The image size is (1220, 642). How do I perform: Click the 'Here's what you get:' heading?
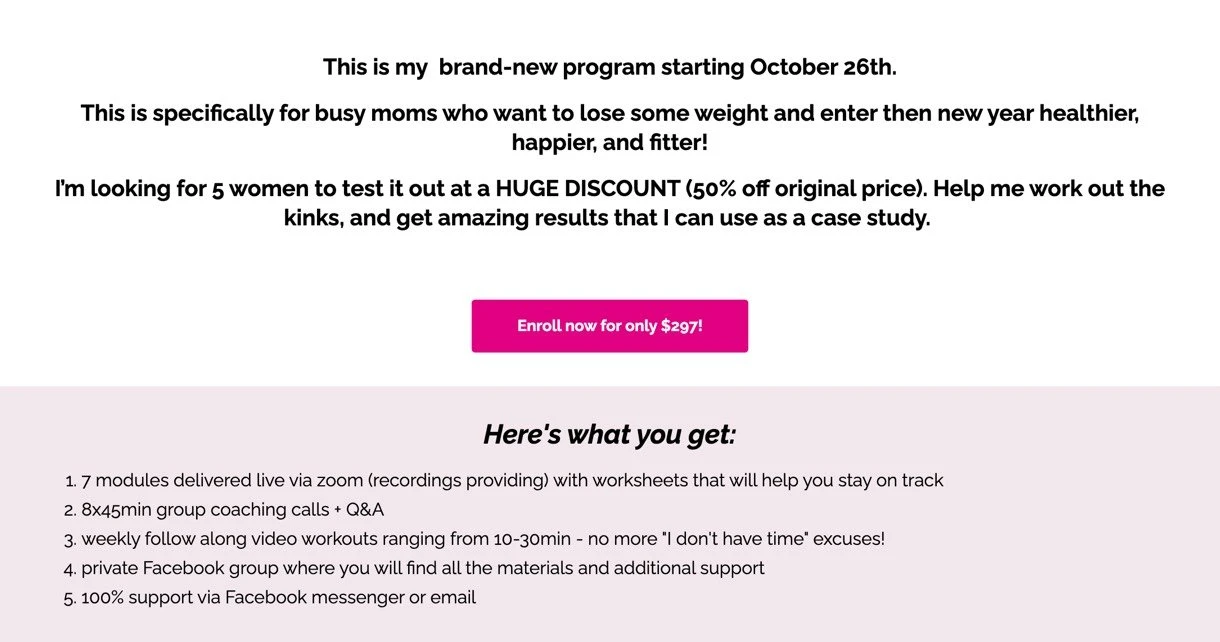point(609,435)
